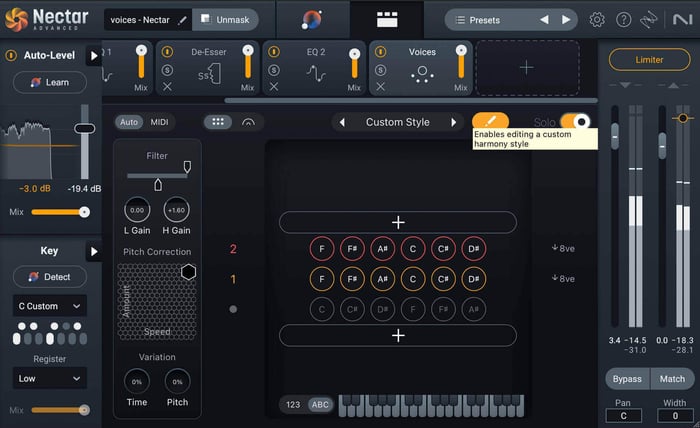Select the EQ 2 curve icon
Image resolution: width=700 pixels, height=428 pixels.
click(316, 73)
